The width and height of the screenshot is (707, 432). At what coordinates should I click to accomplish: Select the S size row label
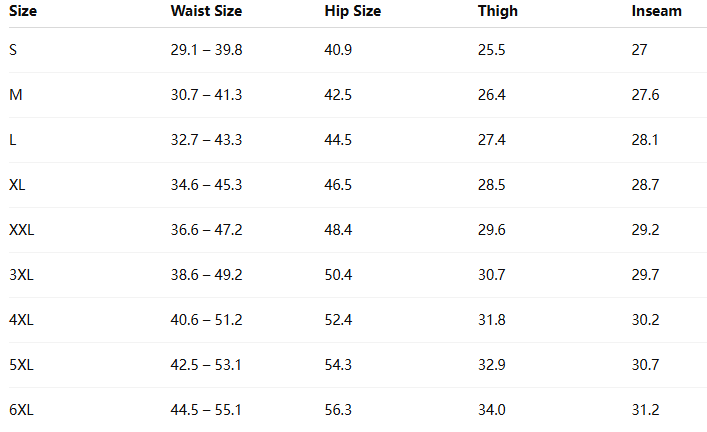coord(13,50)
